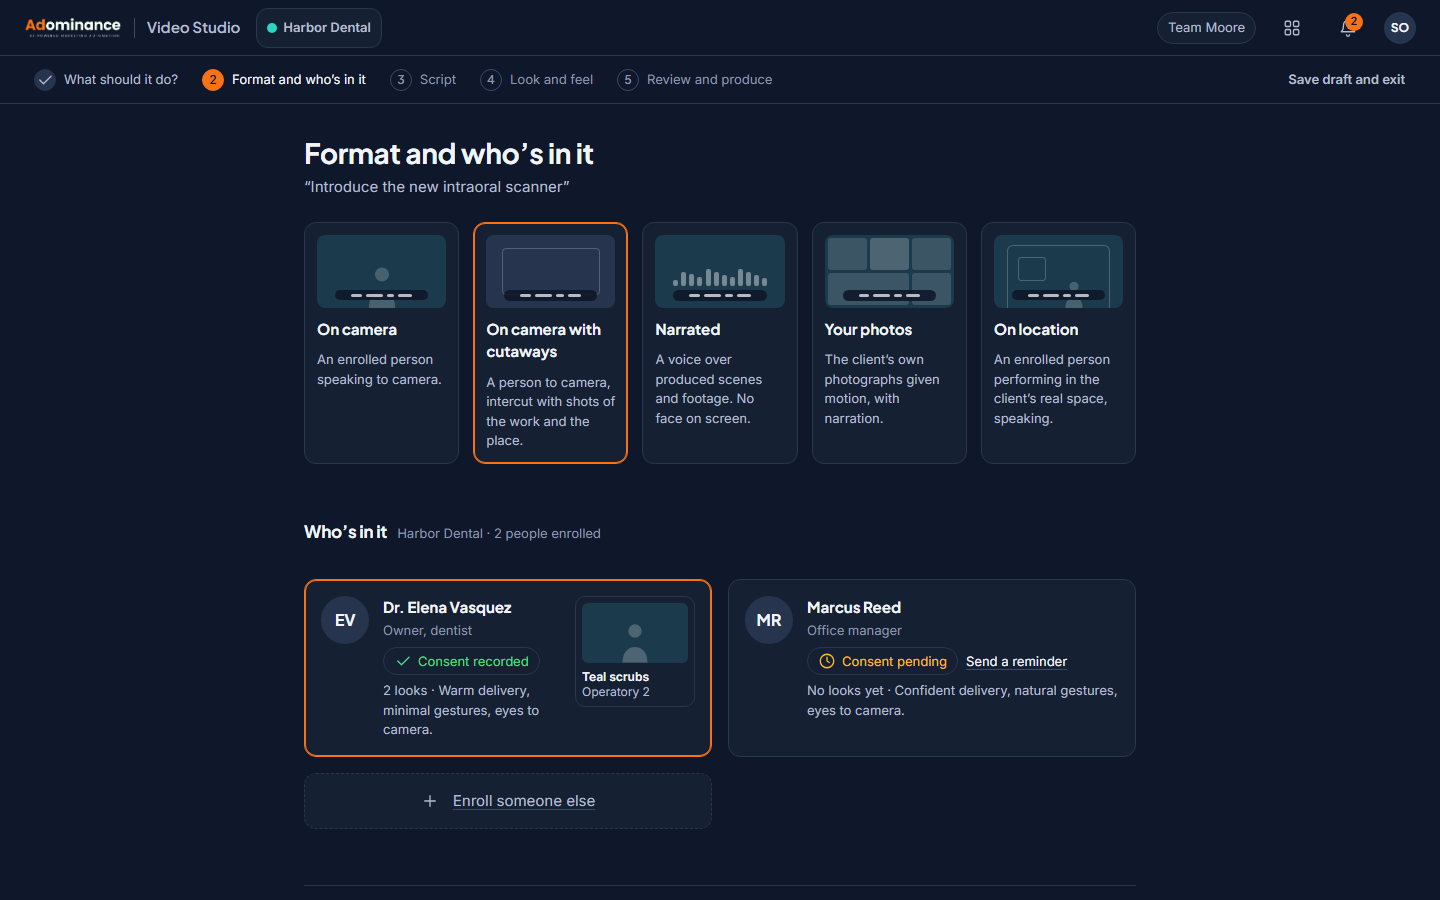Click the clock icon in Consent pending
The width and height of the screenshot is (1440, 900).
(827, 661)
